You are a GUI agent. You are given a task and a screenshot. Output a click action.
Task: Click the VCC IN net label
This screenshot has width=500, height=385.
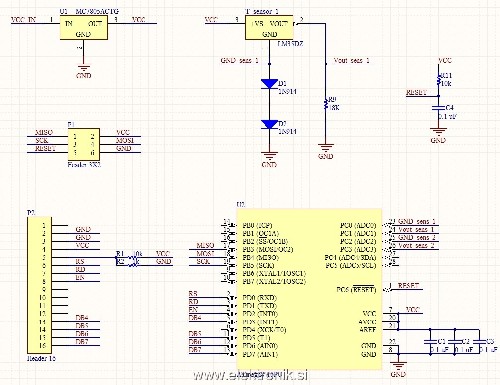23,20
